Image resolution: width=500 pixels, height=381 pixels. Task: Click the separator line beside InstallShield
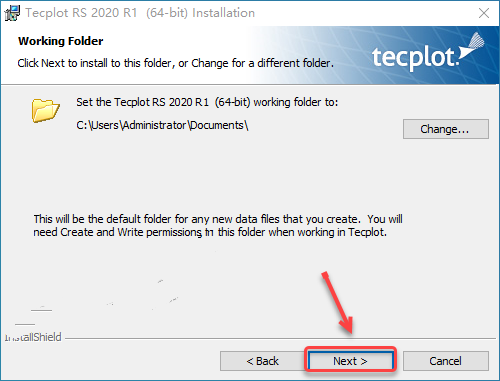(x=280, y=339)
